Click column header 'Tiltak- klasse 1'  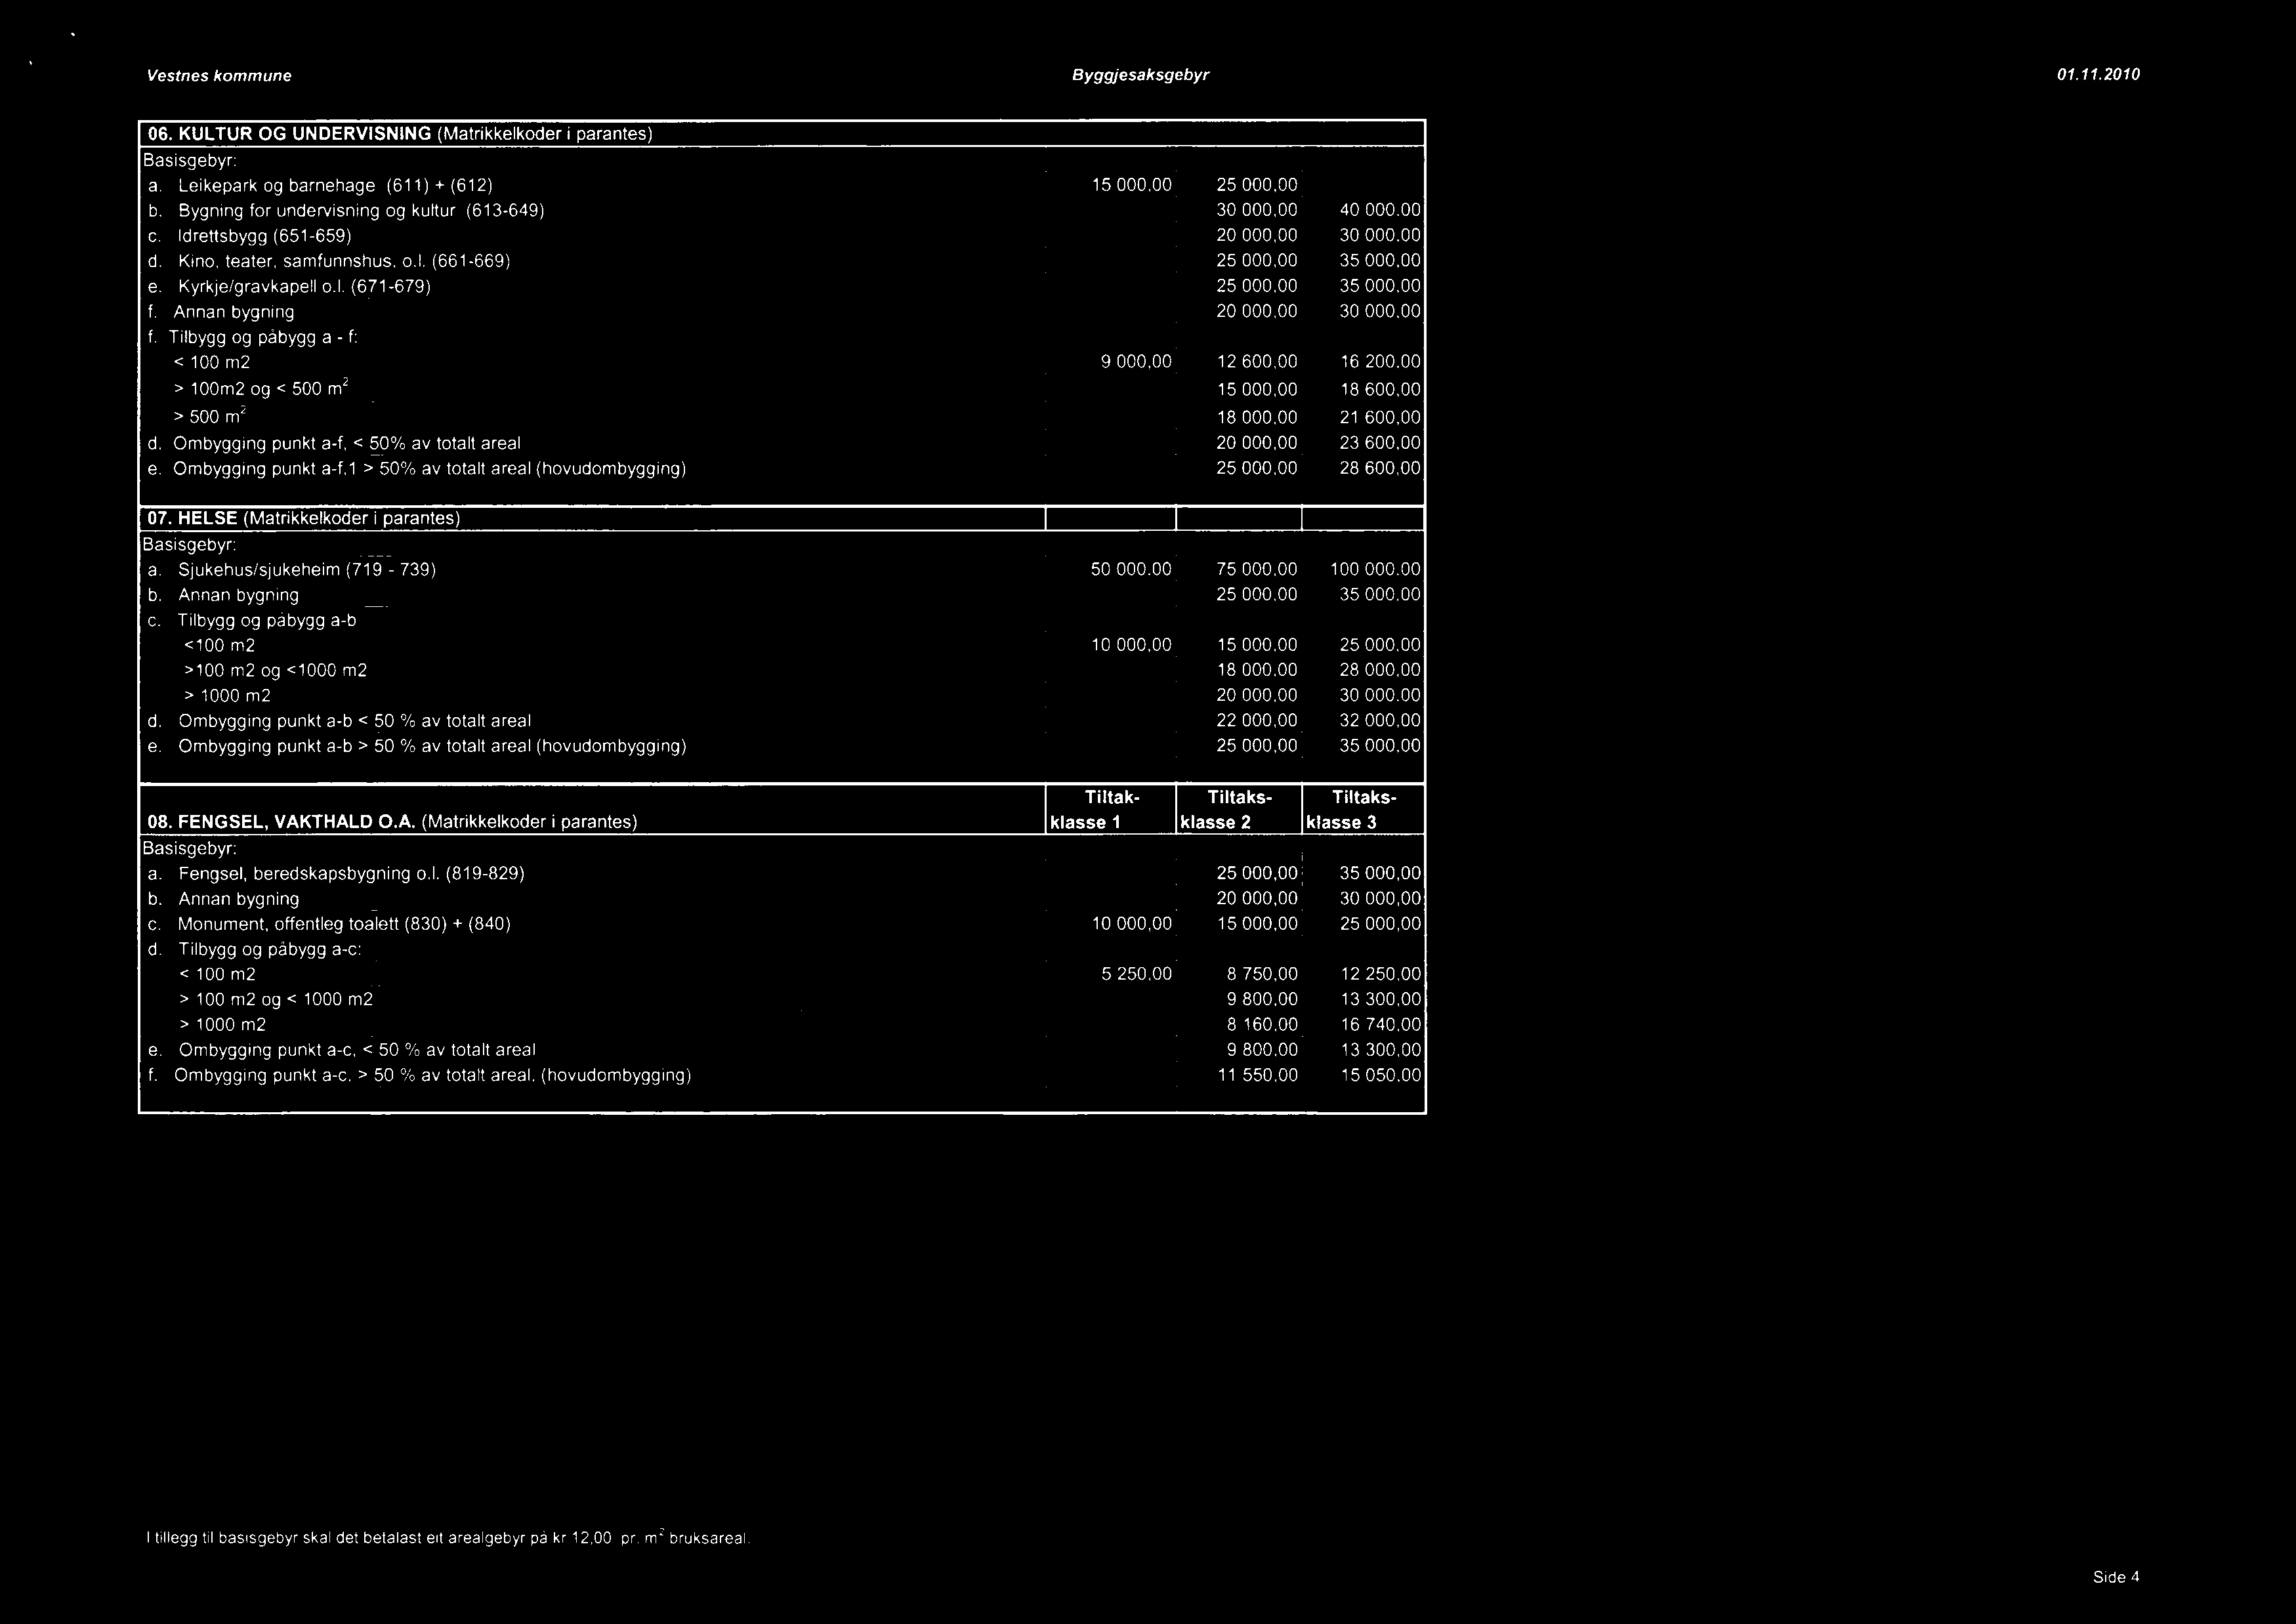[1110, 810]
